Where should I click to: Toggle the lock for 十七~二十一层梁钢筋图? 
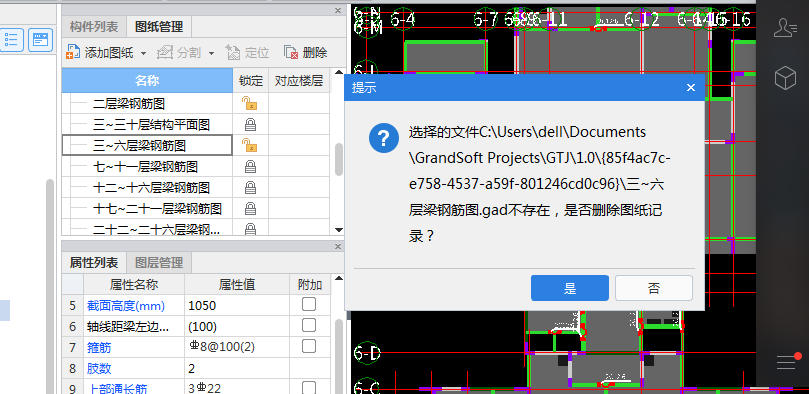click(250, 209)
